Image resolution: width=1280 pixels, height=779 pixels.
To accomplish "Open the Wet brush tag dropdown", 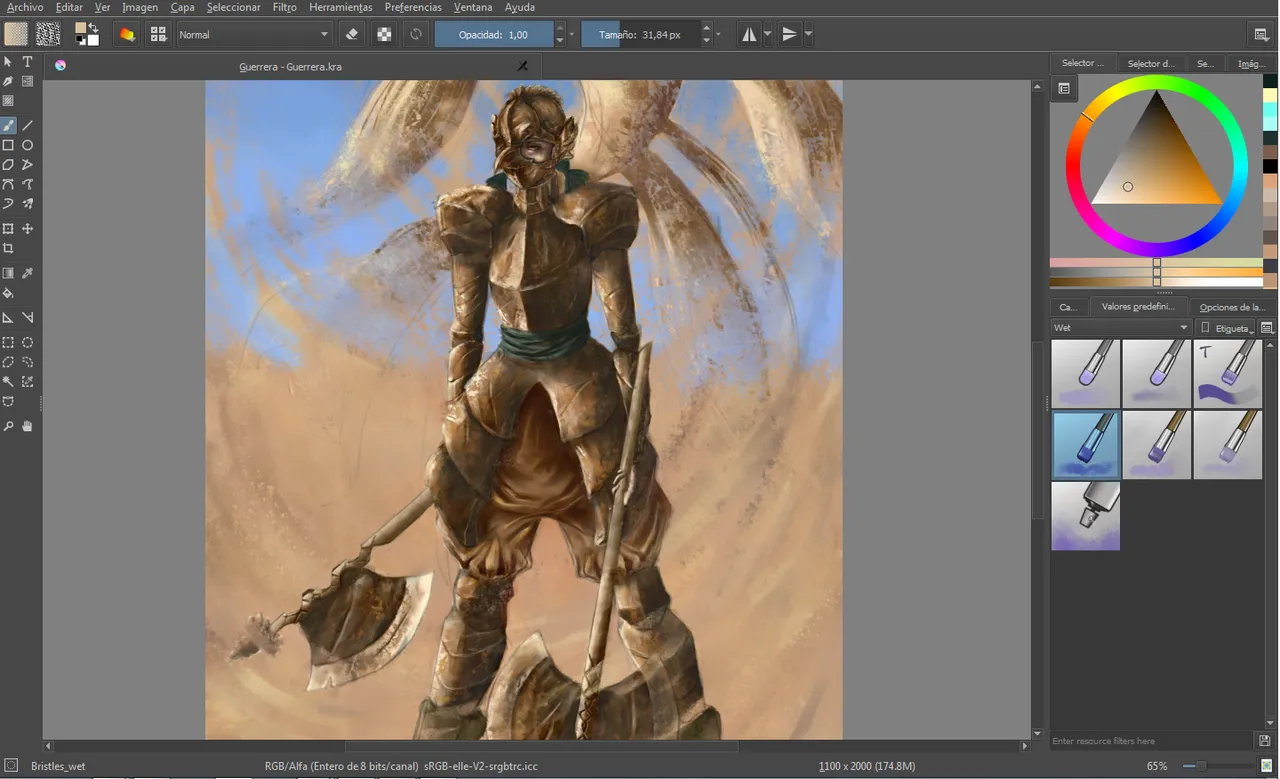I will coord(1120,328).
